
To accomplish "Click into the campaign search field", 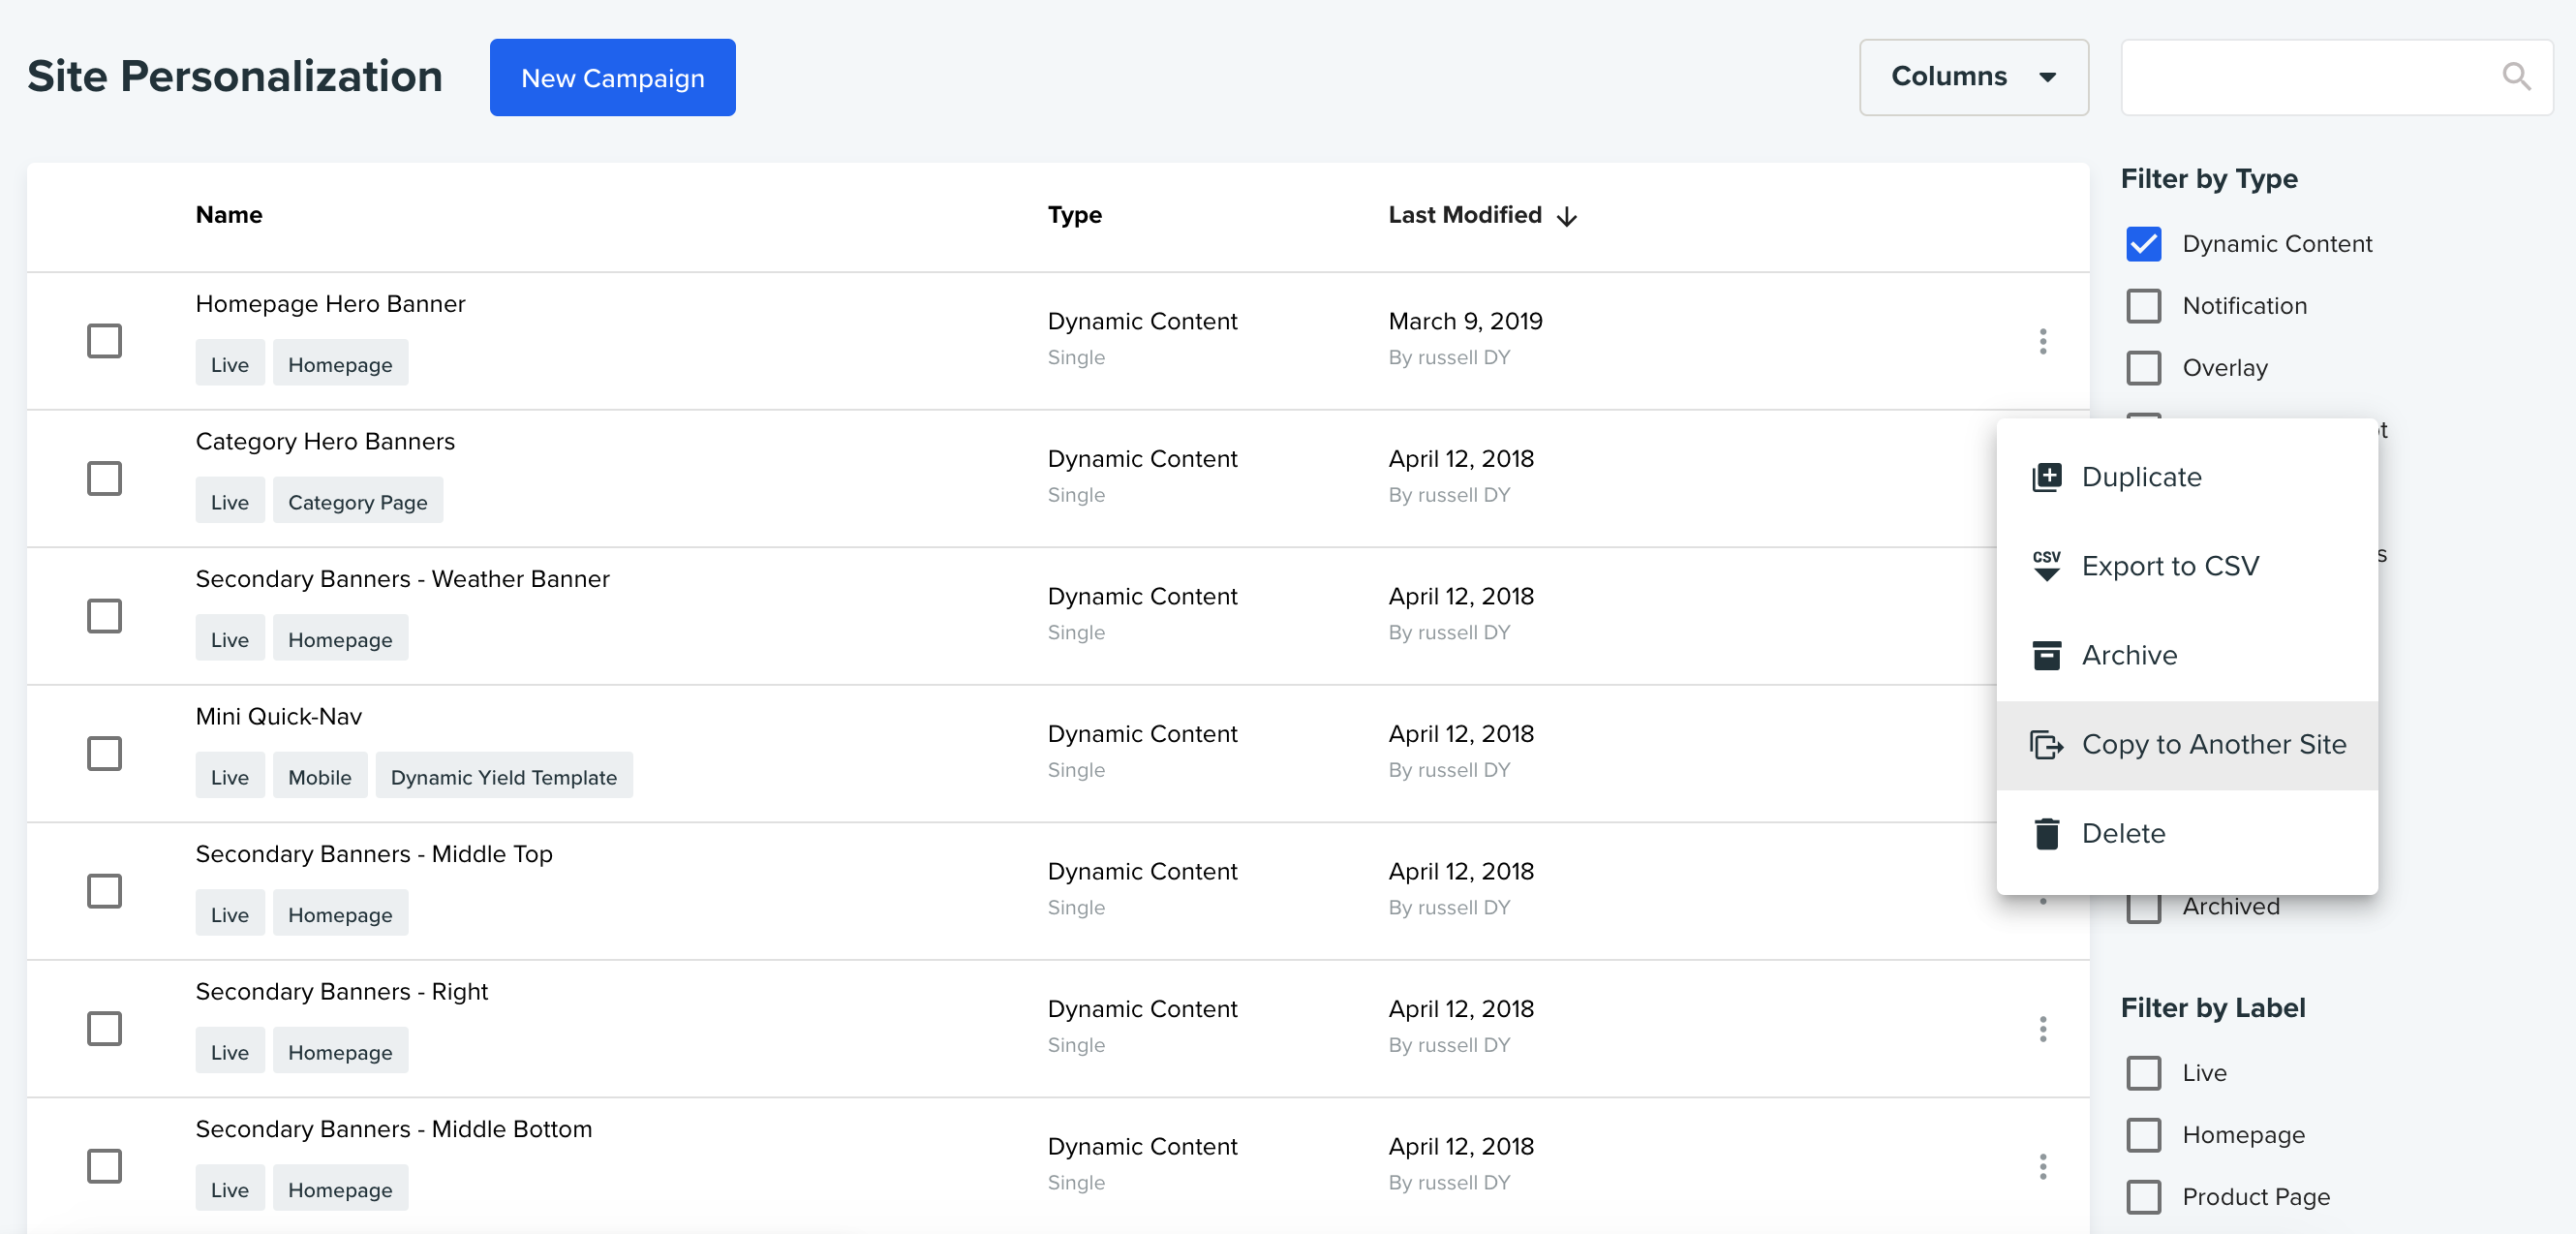I will pos(2310,77).
